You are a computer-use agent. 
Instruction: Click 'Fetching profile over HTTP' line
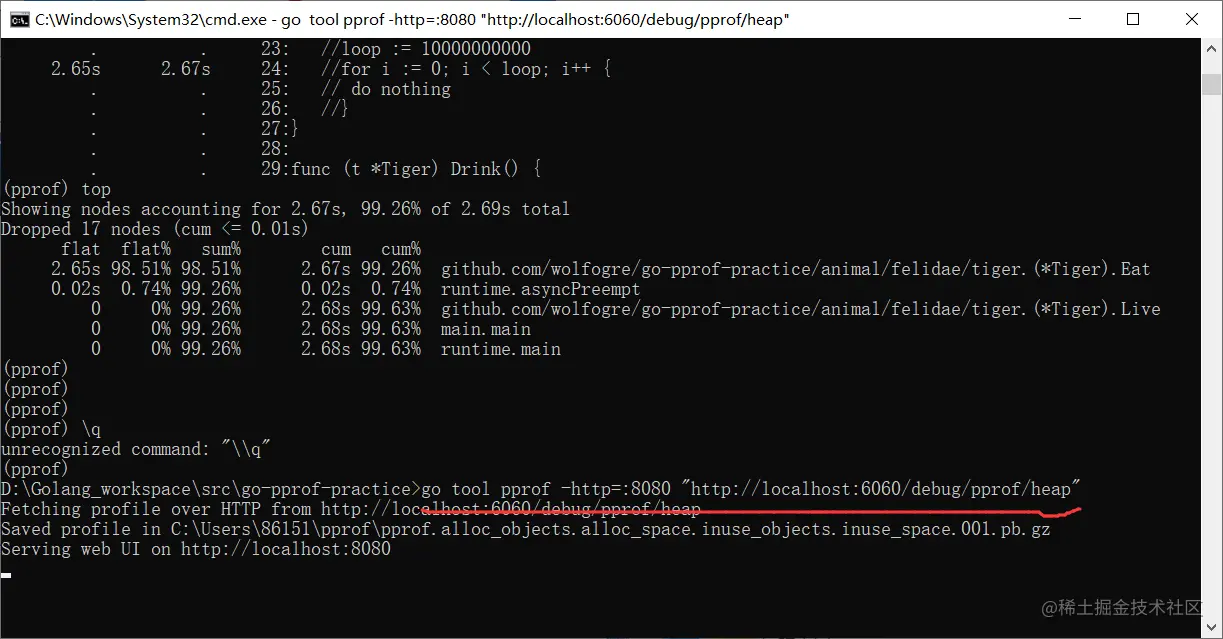click(x=351, y=509)
